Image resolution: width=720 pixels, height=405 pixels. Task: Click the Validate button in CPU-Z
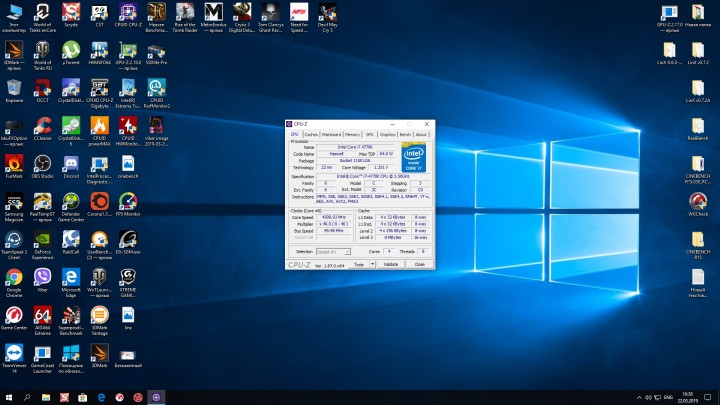pyautogui.click(x=391, y=264)
